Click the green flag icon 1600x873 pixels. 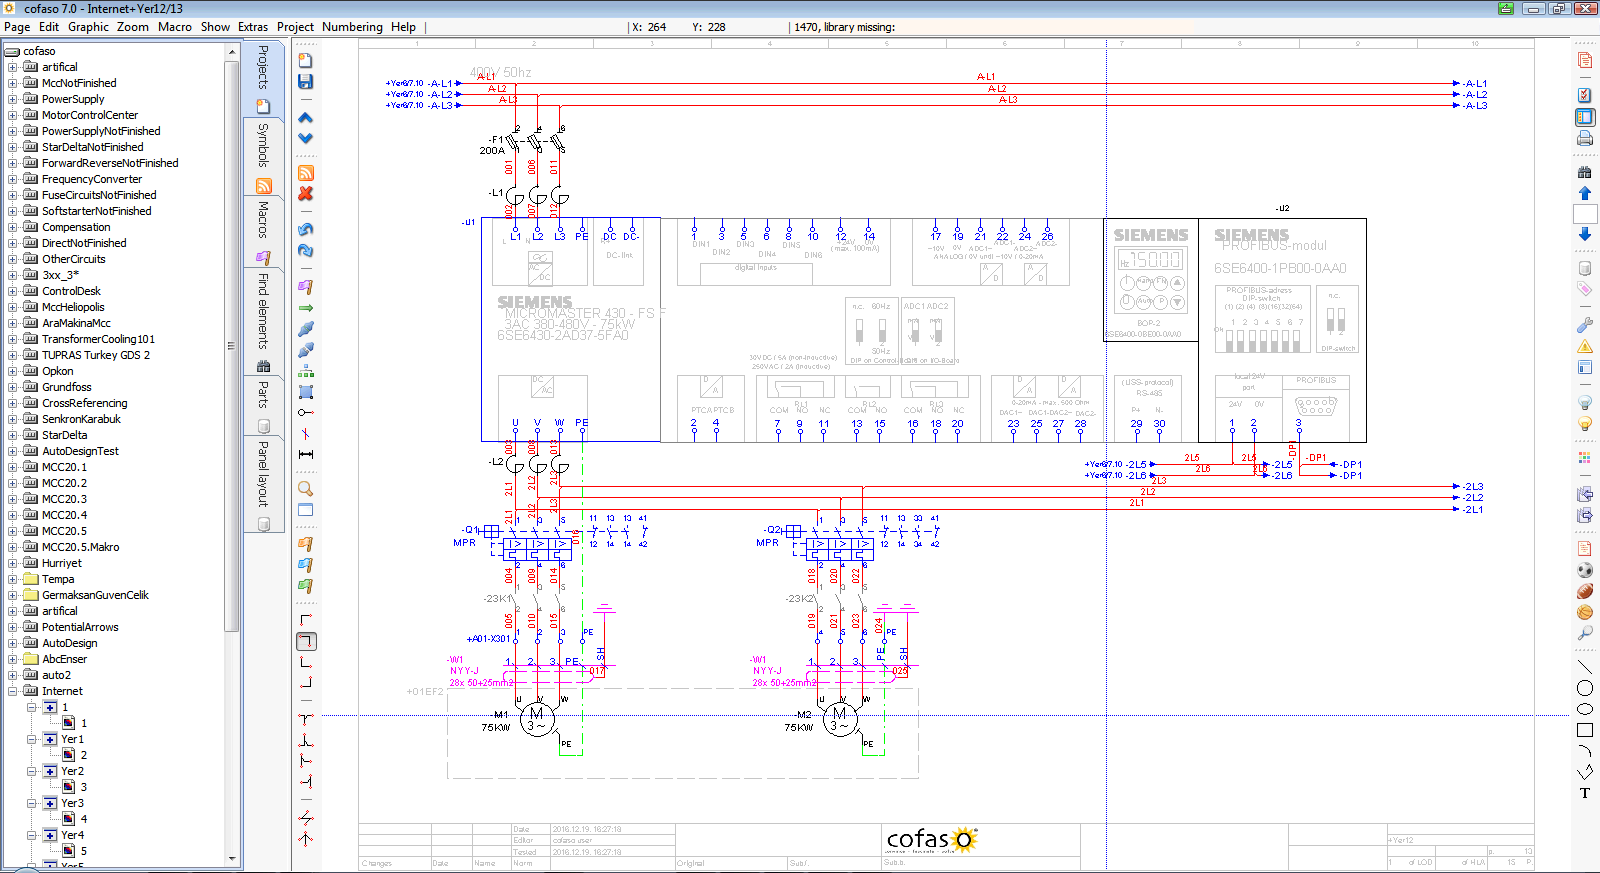306,586
